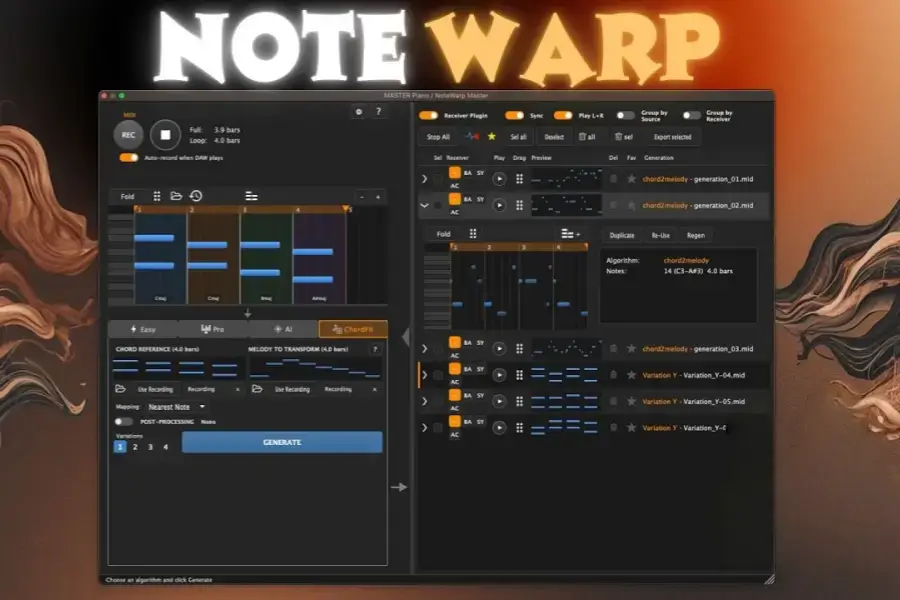Click the loop end marker on left piano roll
The height and width of the screenshot is (600, 900).
coord(346,208)
